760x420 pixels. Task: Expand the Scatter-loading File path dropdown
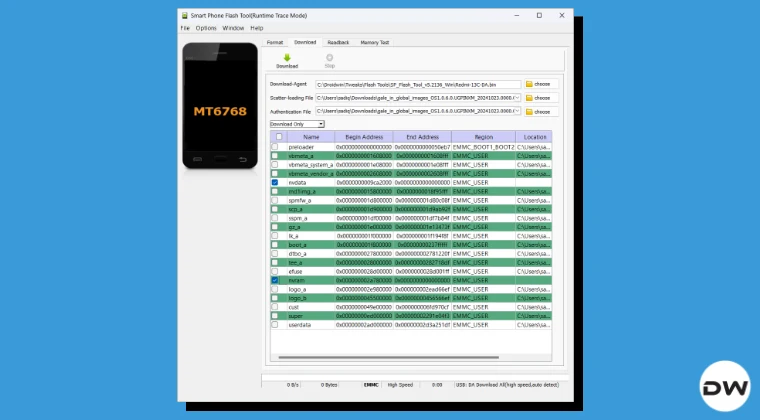(517, 98)
